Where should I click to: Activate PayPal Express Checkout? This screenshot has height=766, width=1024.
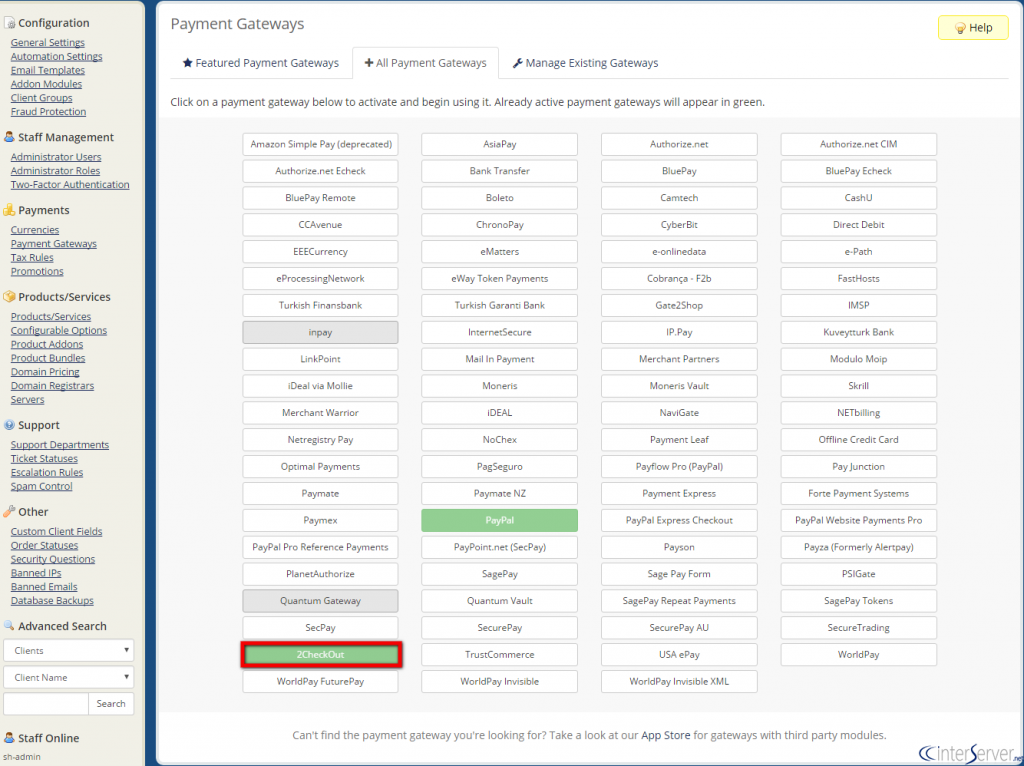(x=679, y=520)
